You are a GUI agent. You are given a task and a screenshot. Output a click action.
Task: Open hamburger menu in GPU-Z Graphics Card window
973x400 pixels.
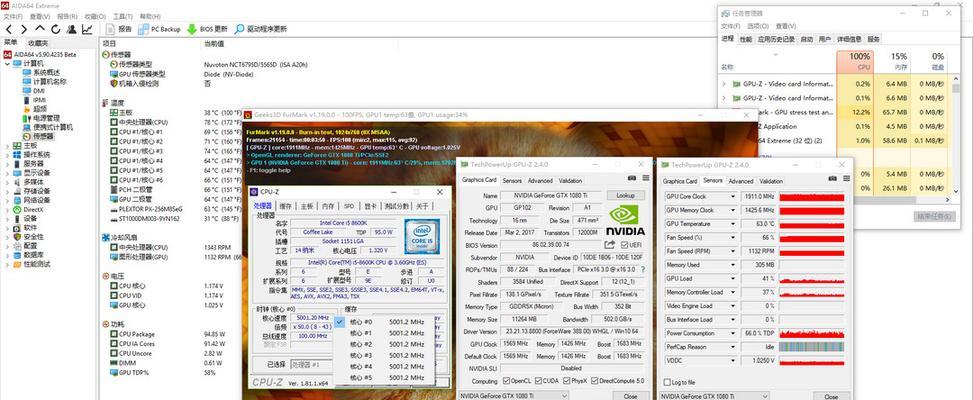(x=645, y=177)
